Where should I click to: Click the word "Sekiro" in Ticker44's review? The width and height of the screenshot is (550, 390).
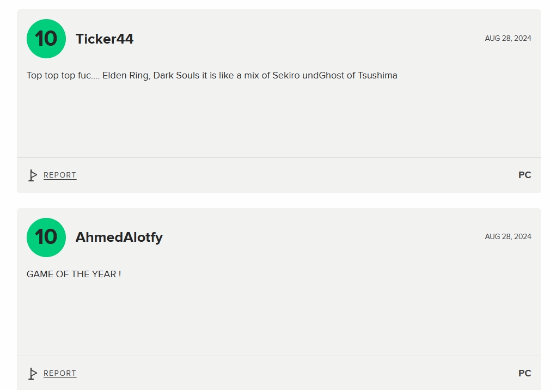[286, 75]
